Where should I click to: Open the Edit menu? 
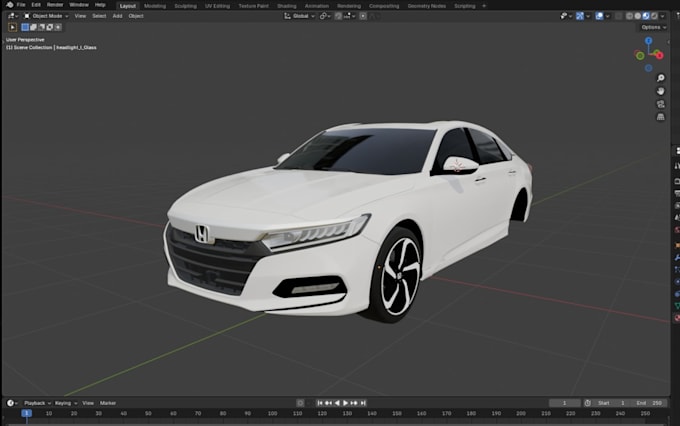pos(36,5)
